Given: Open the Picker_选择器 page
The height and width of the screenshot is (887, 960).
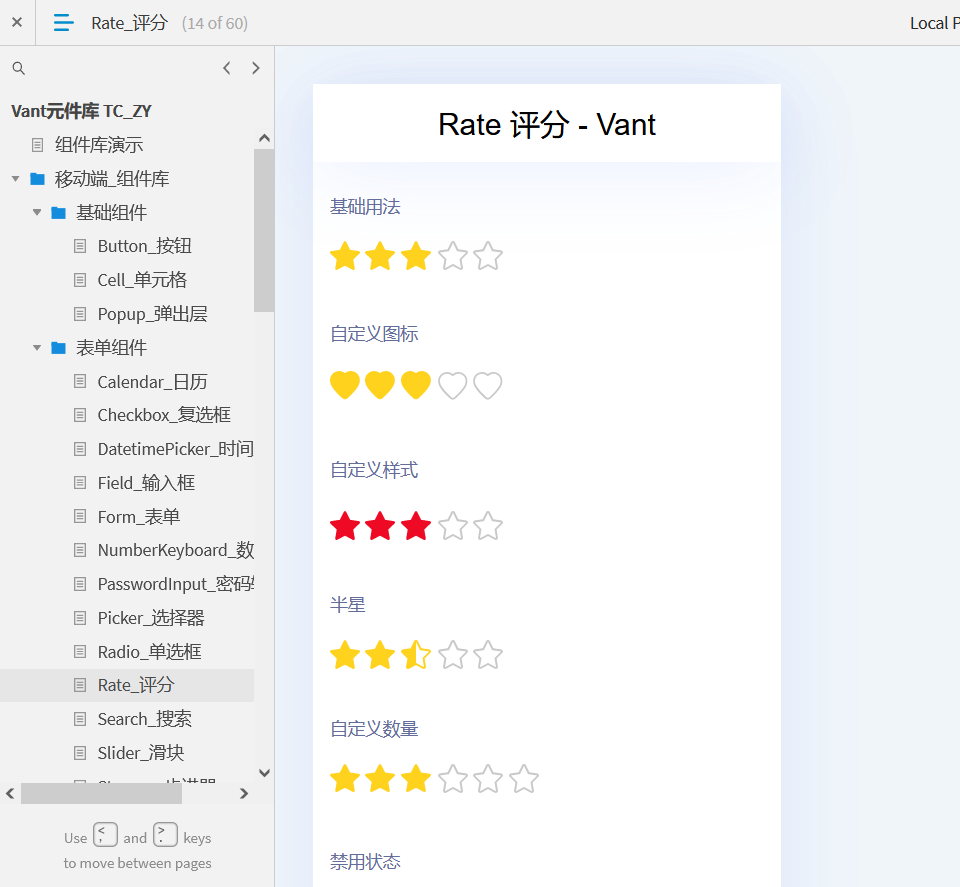Looking at the screenshot, I should (151, 618).
